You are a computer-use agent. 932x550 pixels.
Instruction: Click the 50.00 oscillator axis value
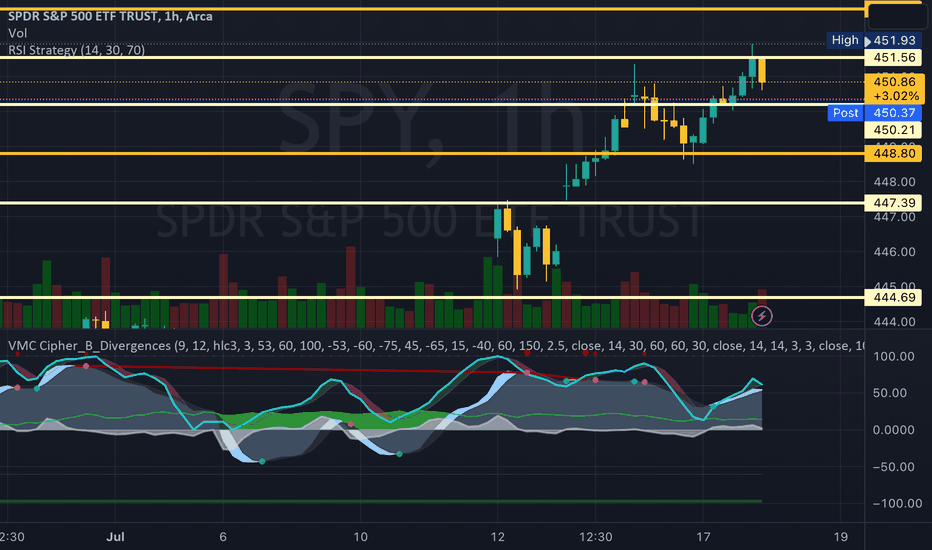point(890,393)
